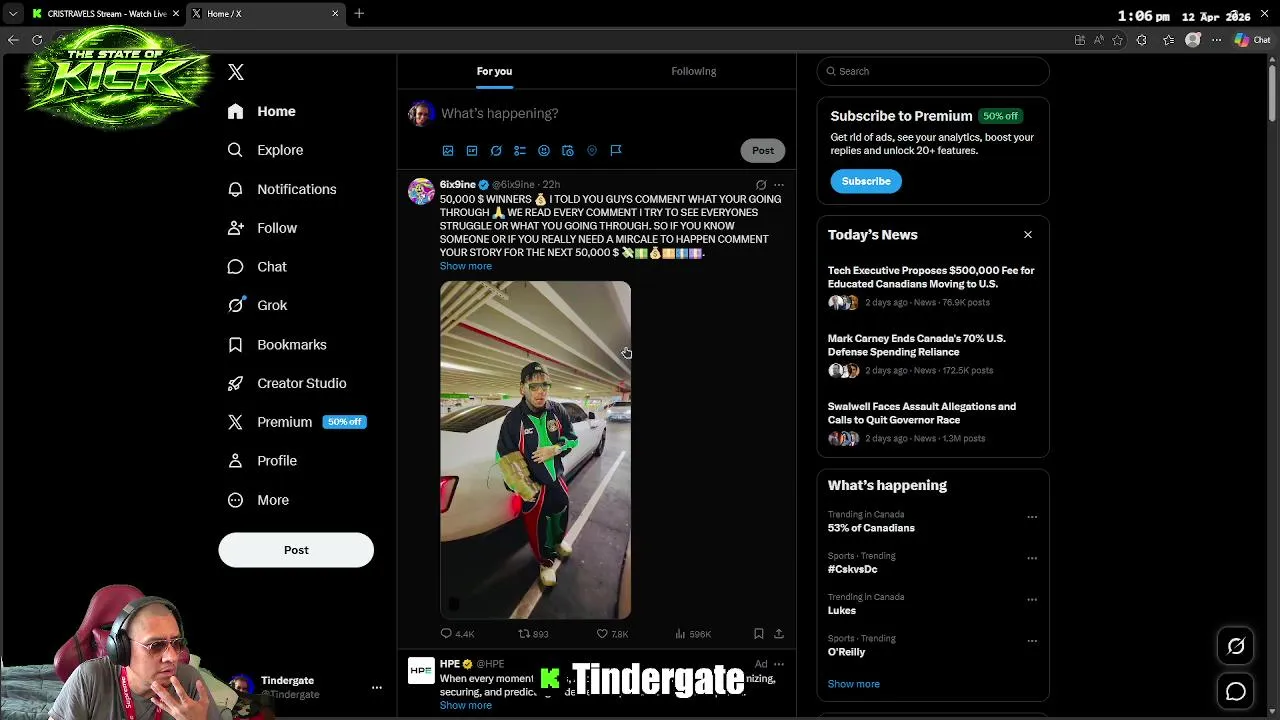Click the Subscribe button for Premium
The image size is (1280, 720).
pyautogui.click(x=866, y=181)
